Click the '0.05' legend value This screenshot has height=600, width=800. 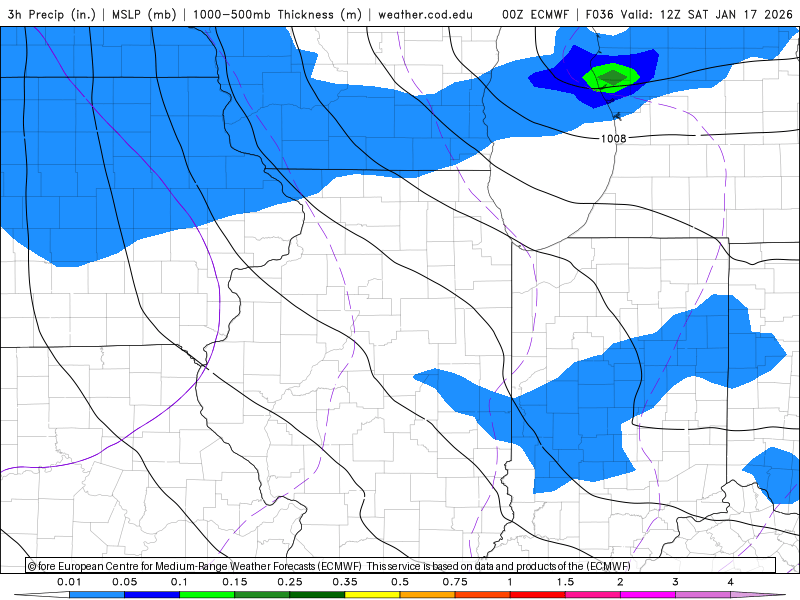pos(124,582)
